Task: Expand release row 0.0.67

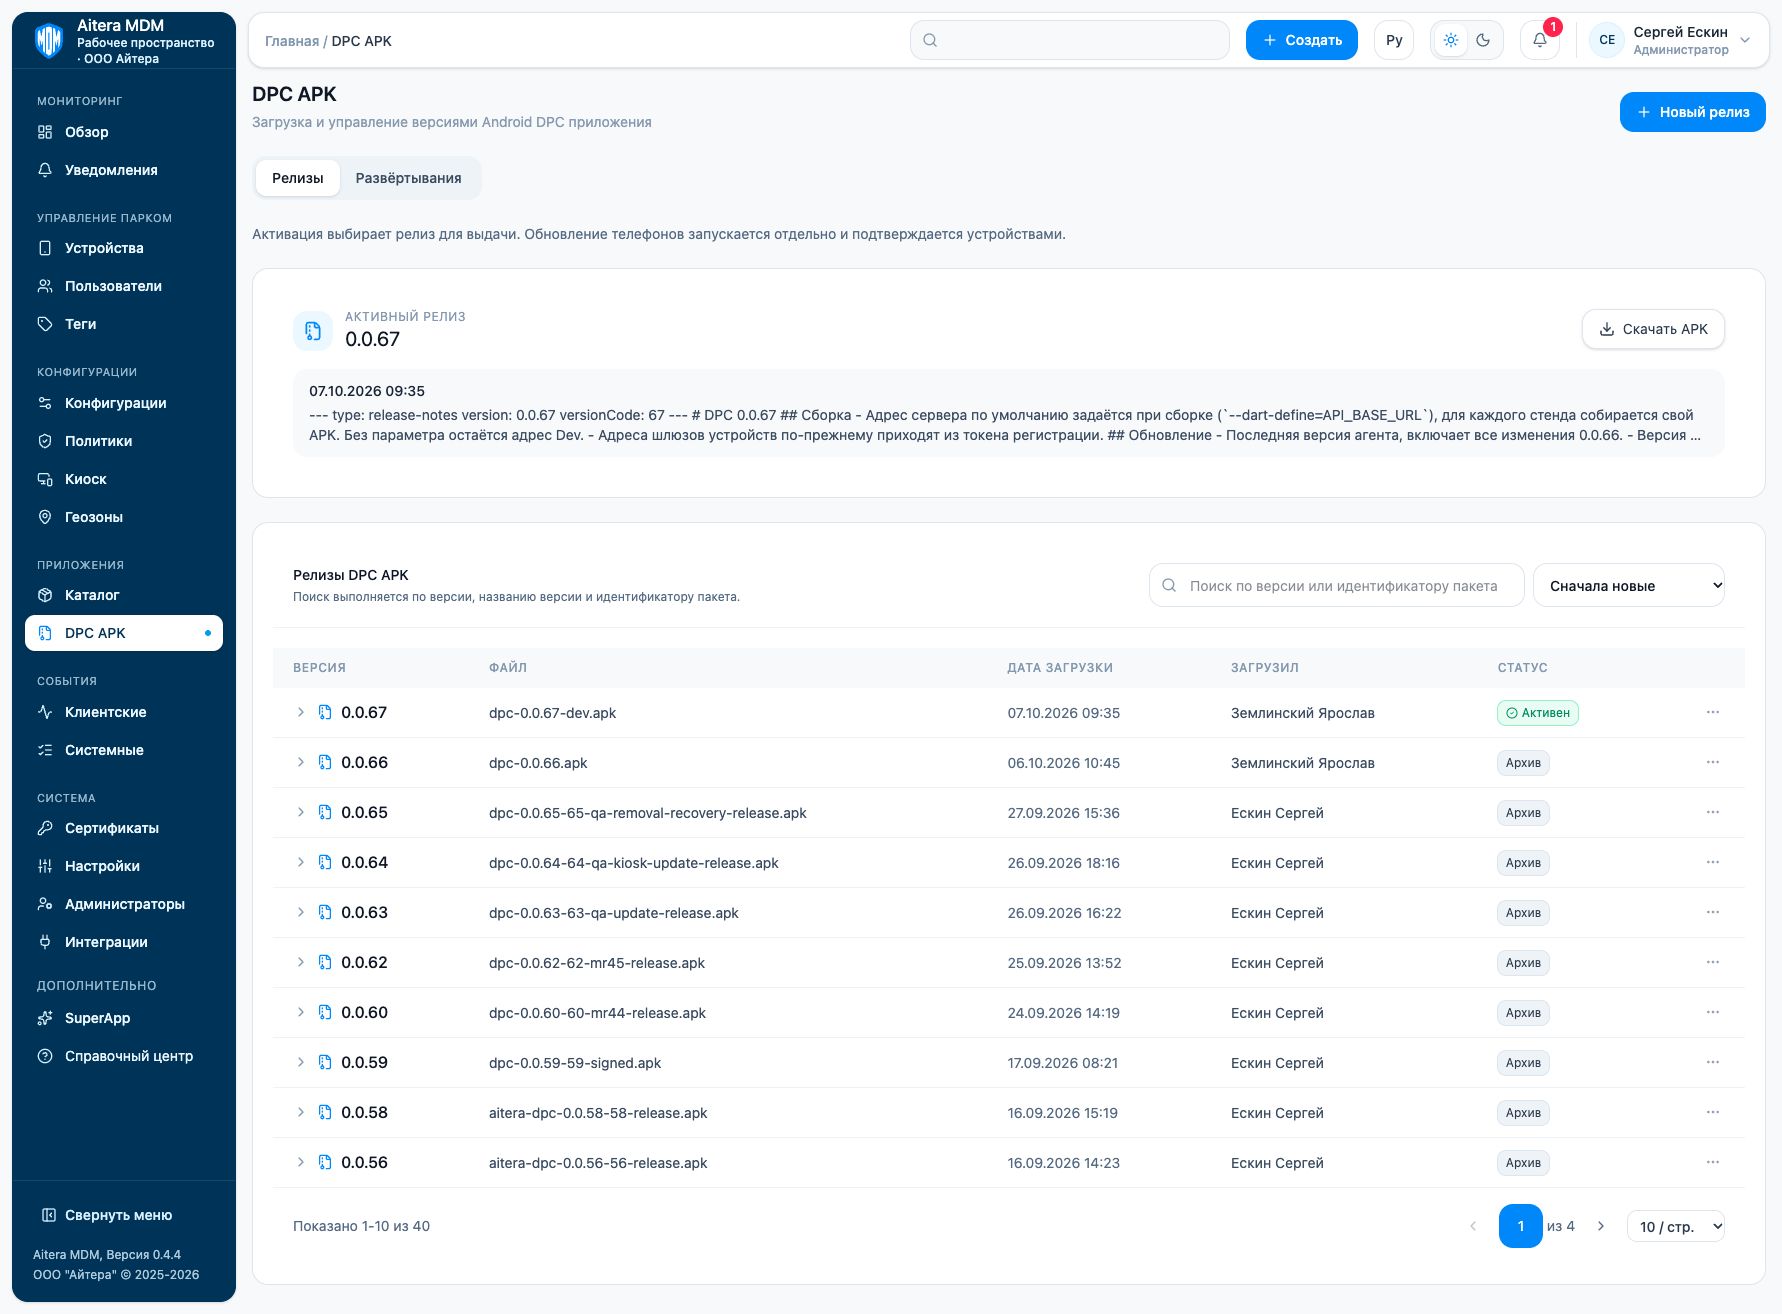Action: click(300, 712)
